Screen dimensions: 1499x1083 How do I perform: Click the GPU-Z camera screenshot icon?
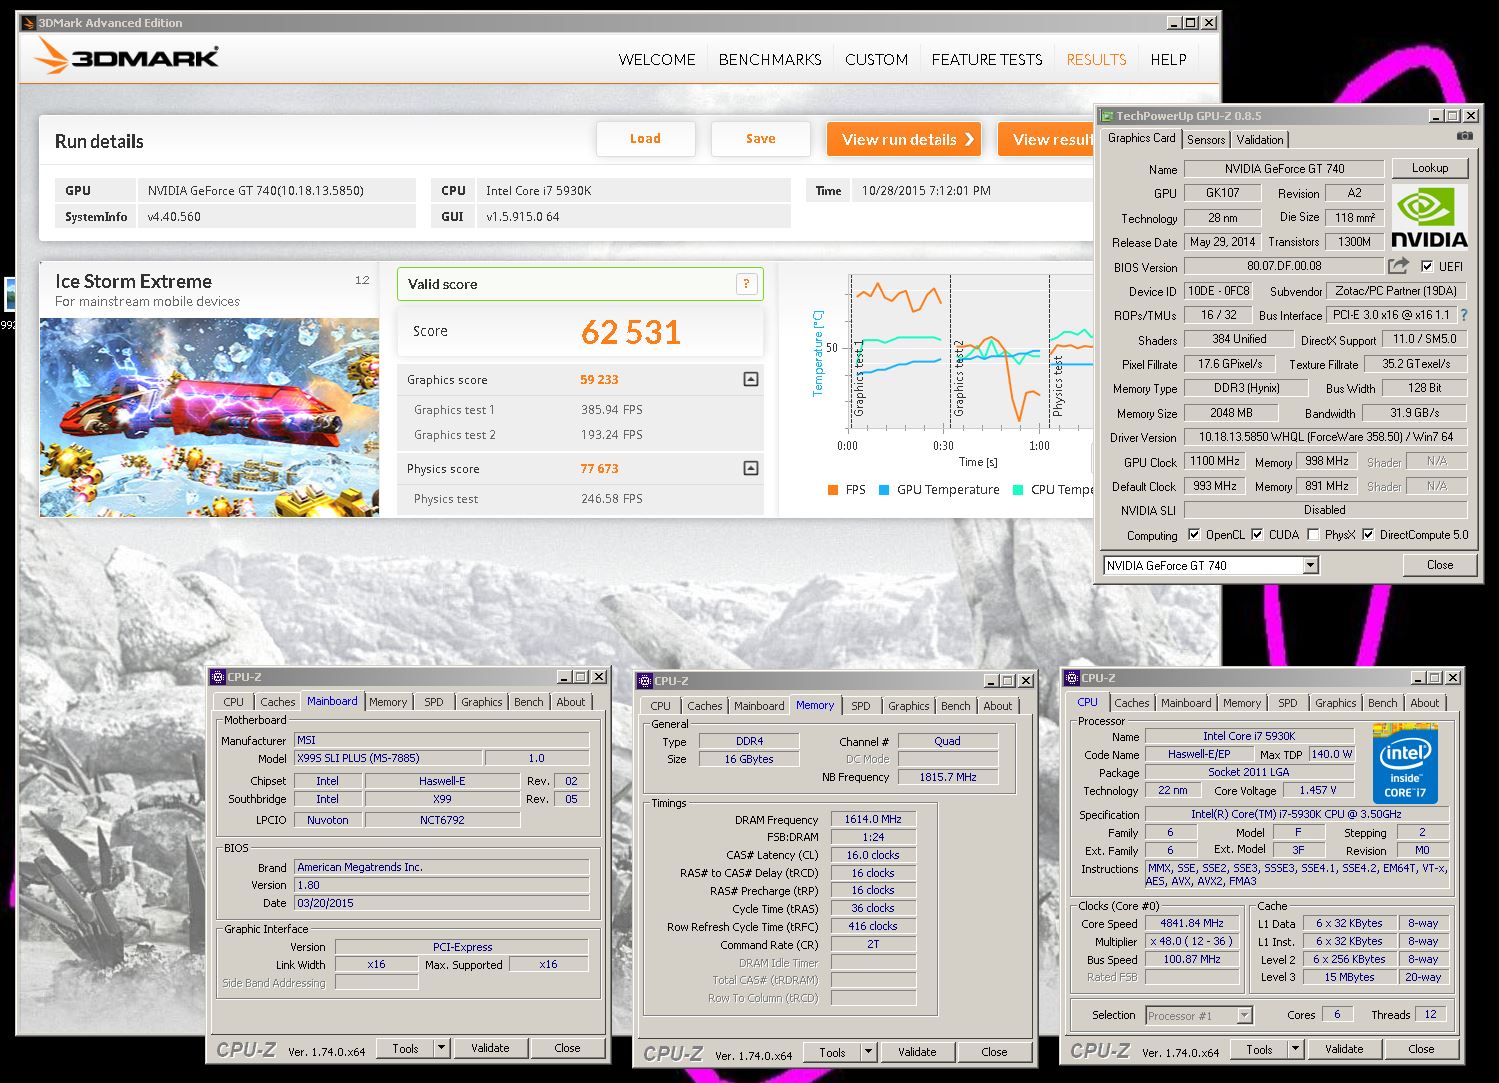pos(1465,136)
